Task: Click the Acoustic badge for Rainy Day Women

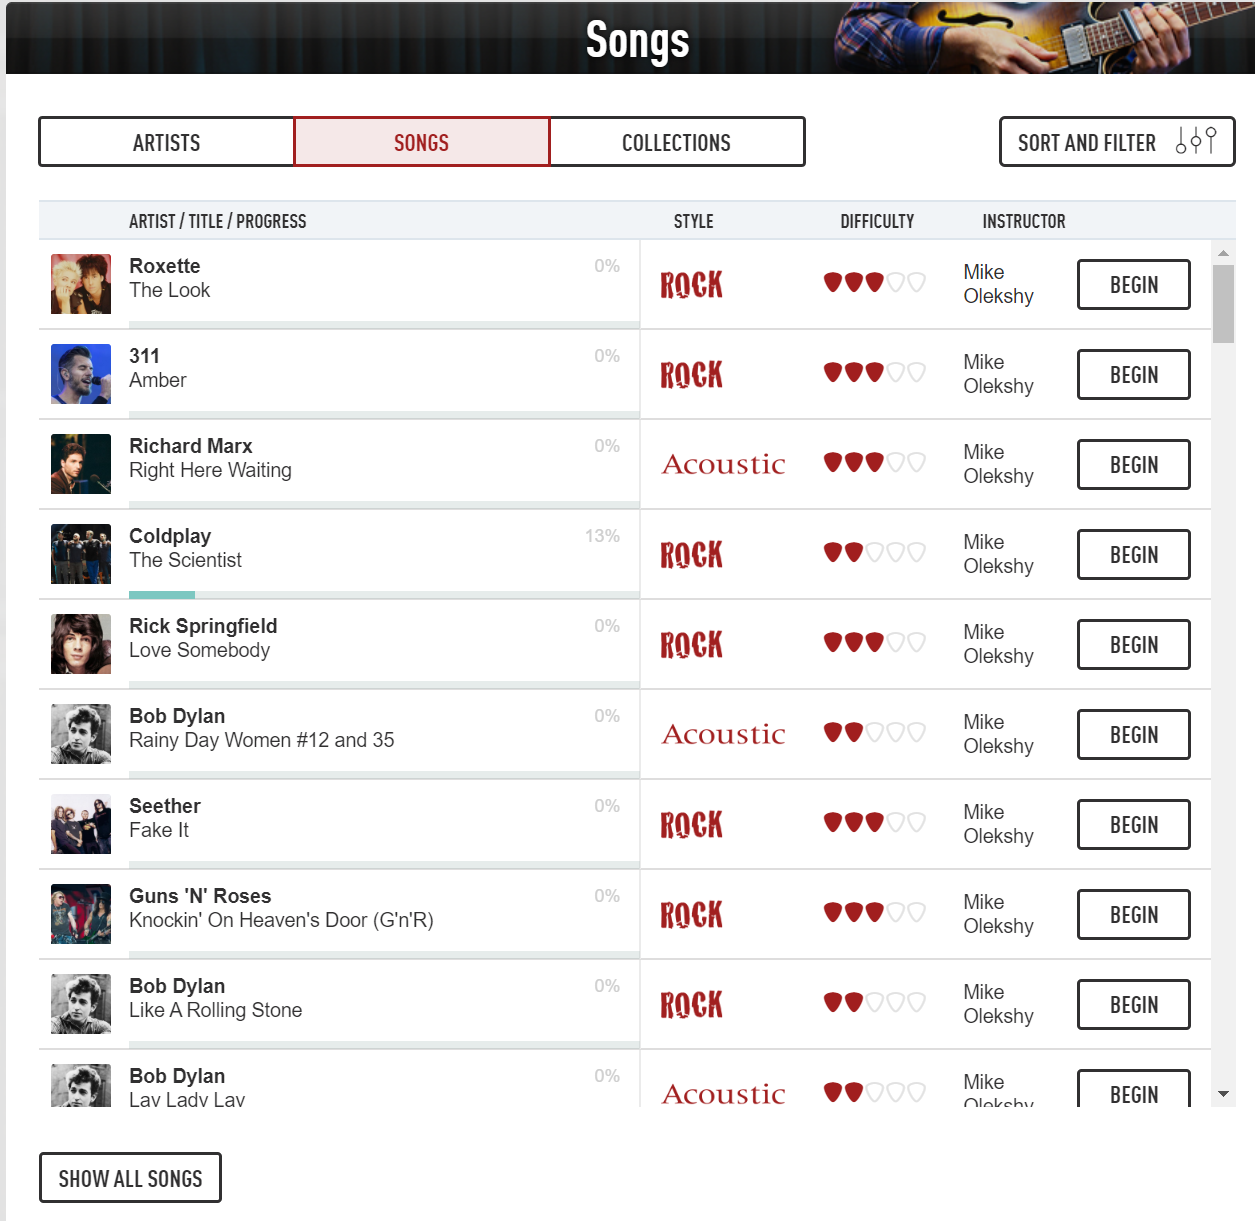Action: pos(724,734)
